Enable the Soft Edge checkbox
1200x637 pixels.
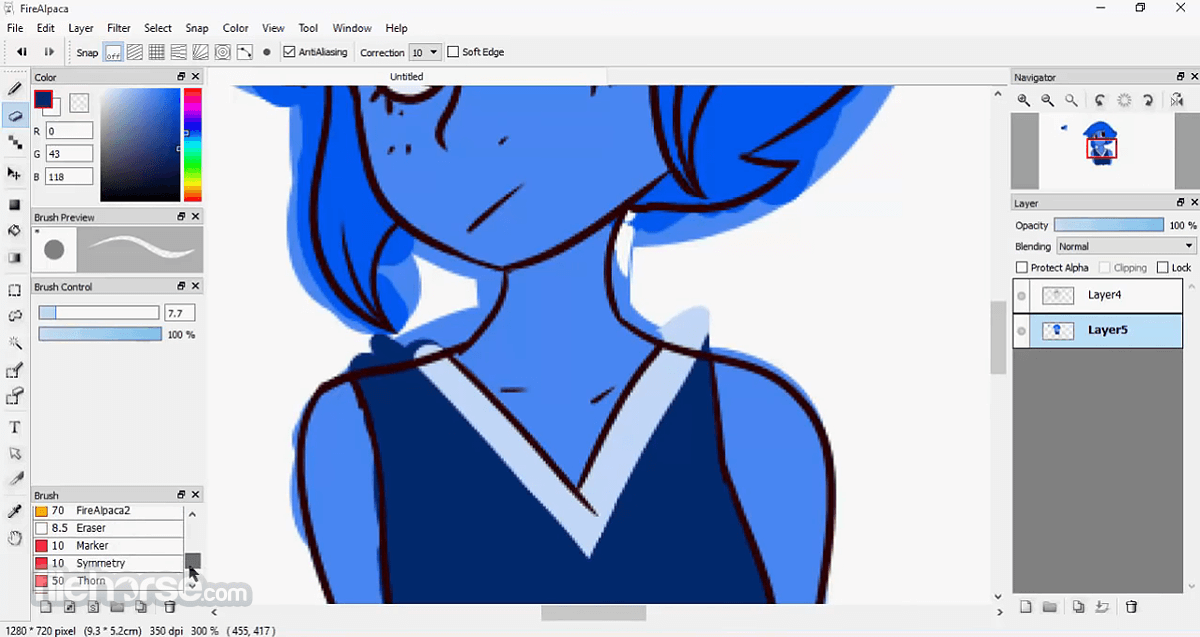click(x=453, y=52)
